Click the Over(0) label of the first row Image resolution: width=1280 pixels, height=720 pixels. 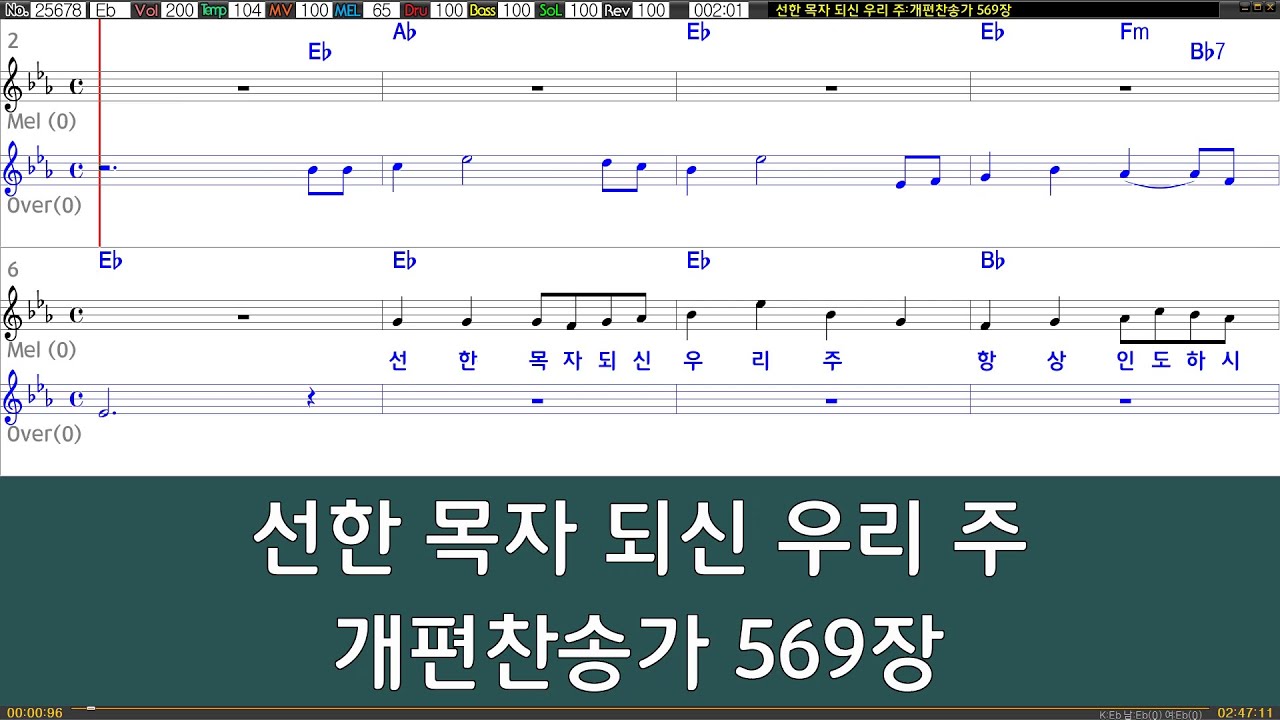click(x=44, y=206)
